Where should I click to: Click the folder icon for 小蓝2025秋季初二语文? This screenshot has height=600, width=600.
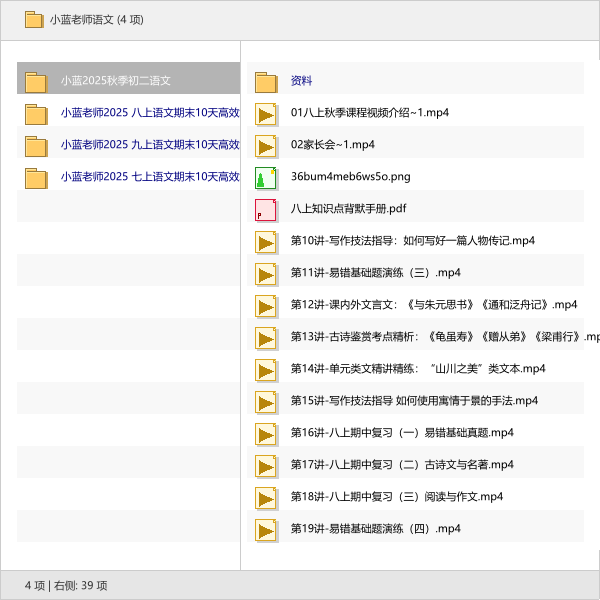pos(36,82)
